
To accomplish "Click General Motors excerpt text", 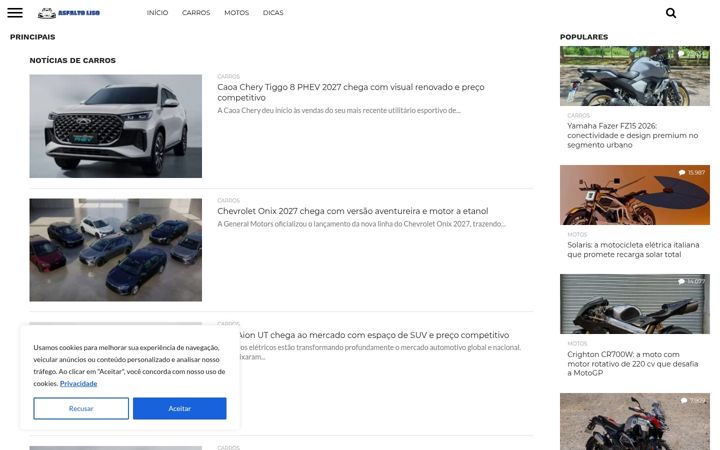I will click(361, 224).
